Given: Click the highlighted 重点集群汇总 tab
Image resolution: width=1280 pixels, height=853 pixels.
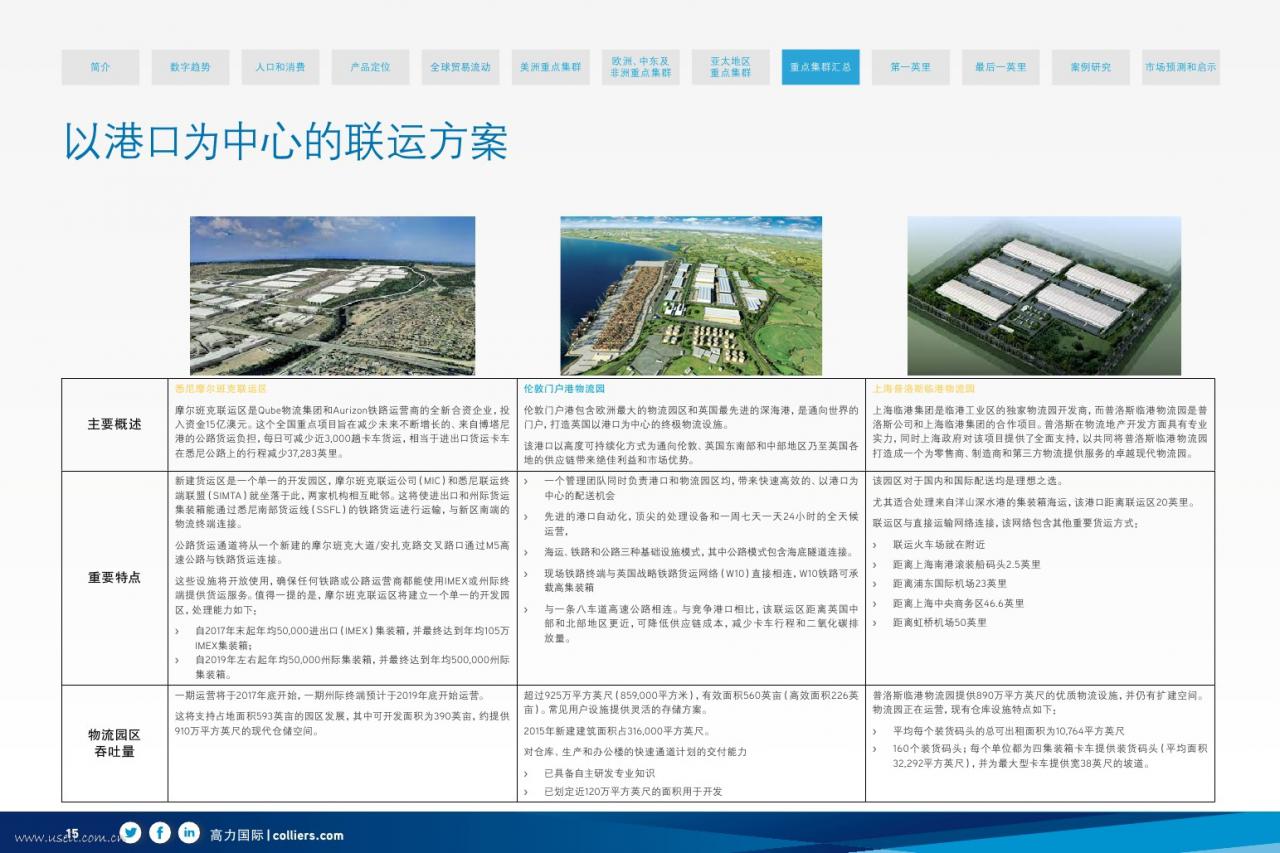Looking at the screenshot, I should (820, 67).
